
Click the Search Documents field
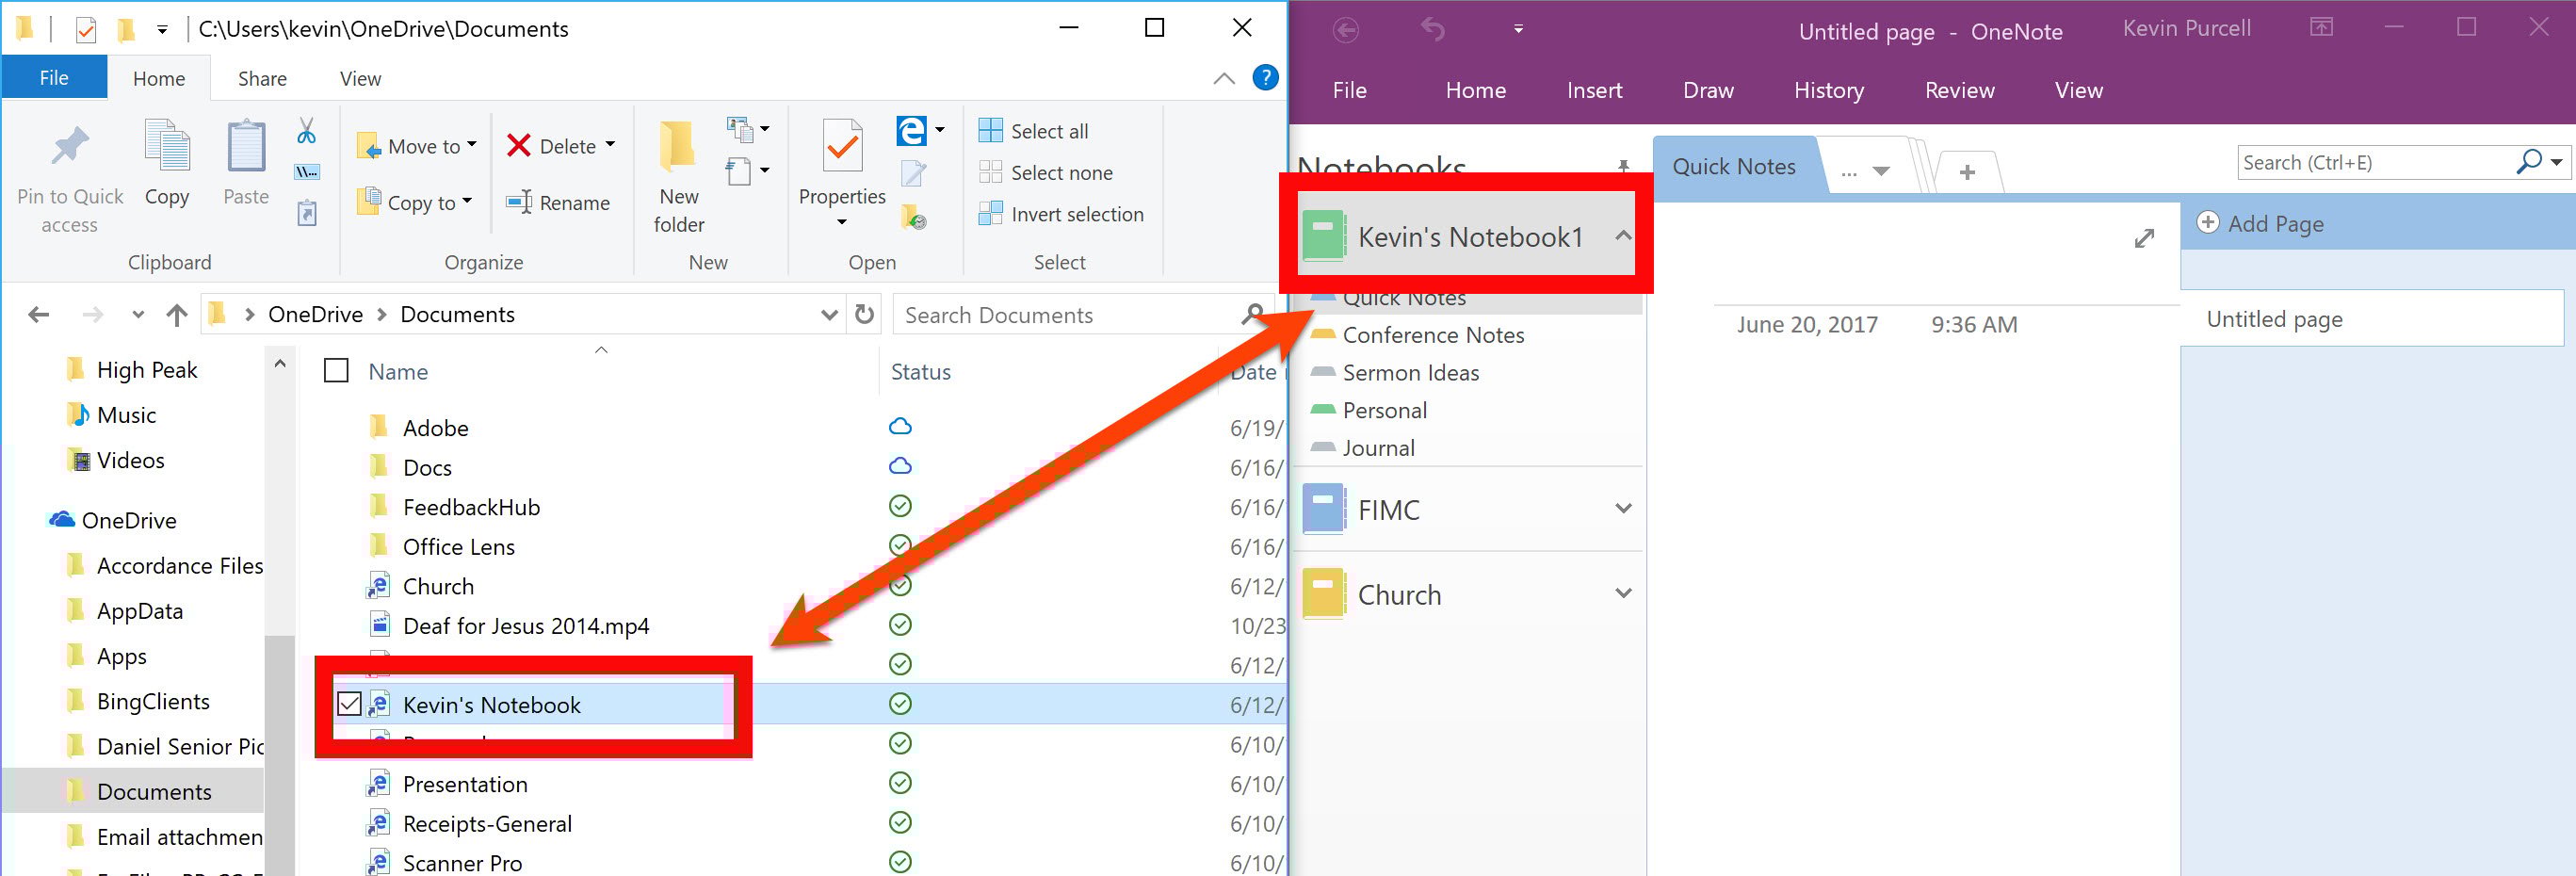tap(1085, 315)
